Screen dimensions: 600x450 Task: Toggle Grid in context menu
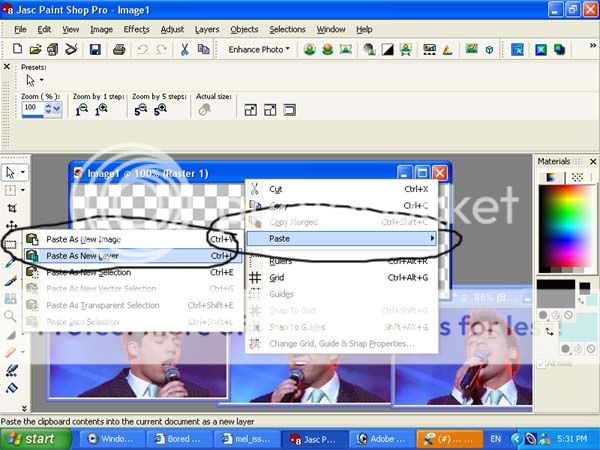(x=341, y=277)
